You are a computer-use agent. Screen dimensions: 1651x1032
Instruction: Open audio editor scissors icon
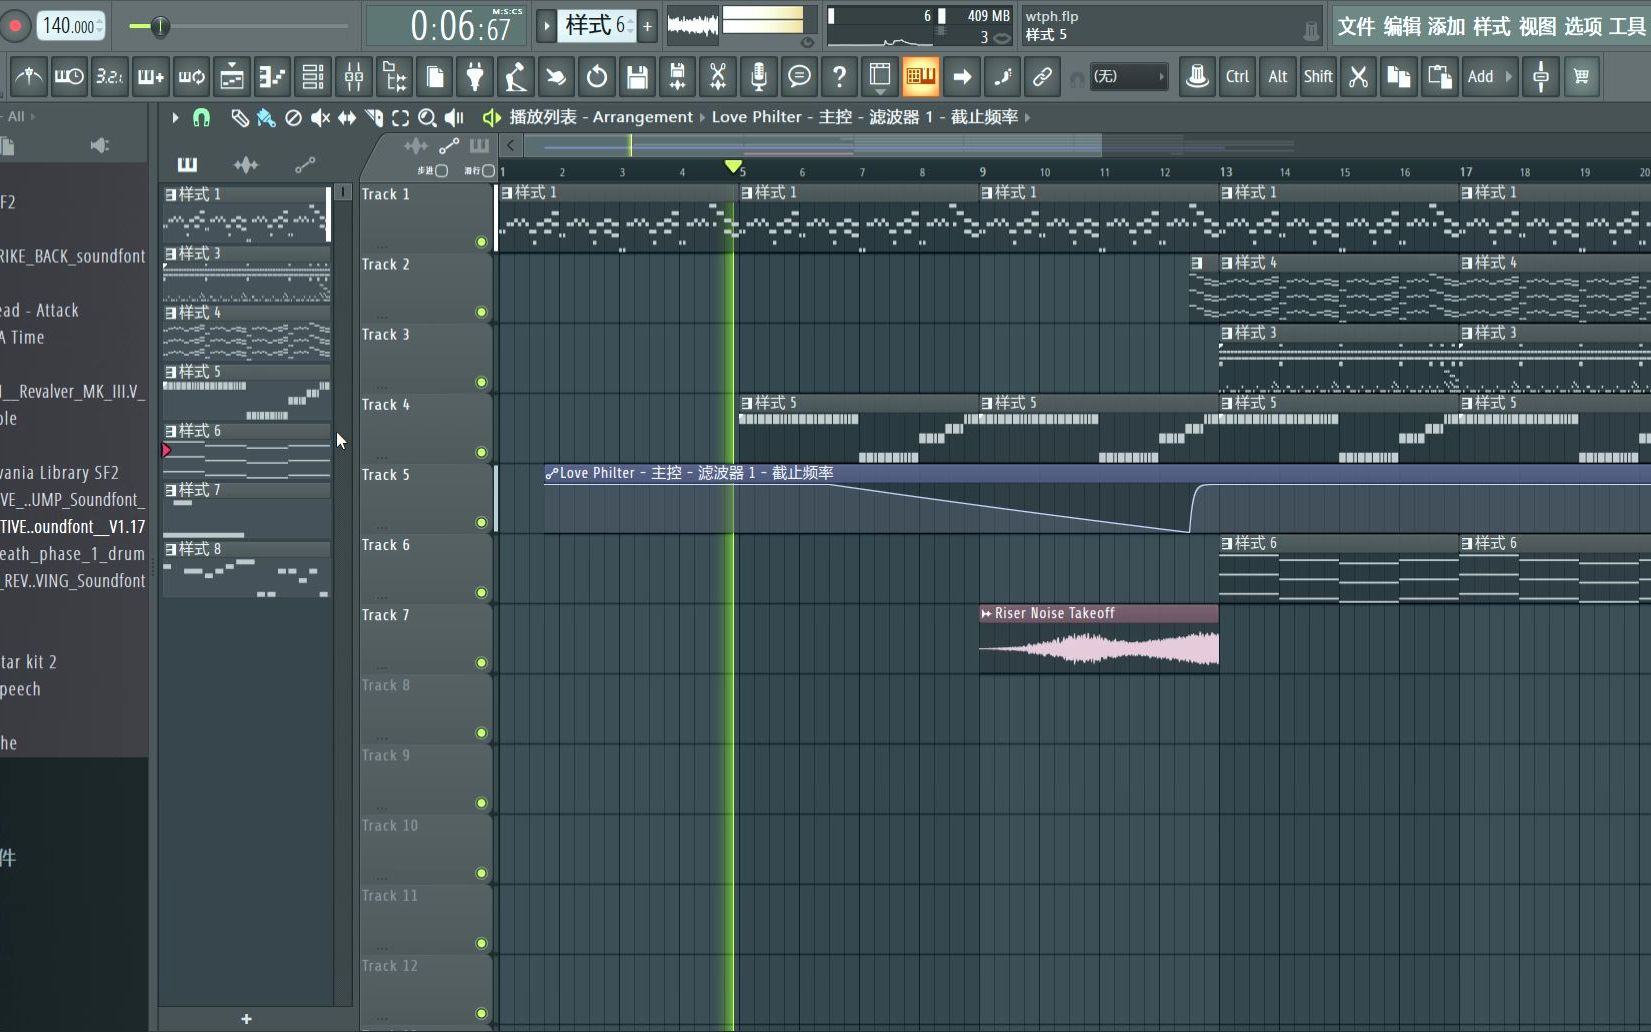tap(718, 76)
